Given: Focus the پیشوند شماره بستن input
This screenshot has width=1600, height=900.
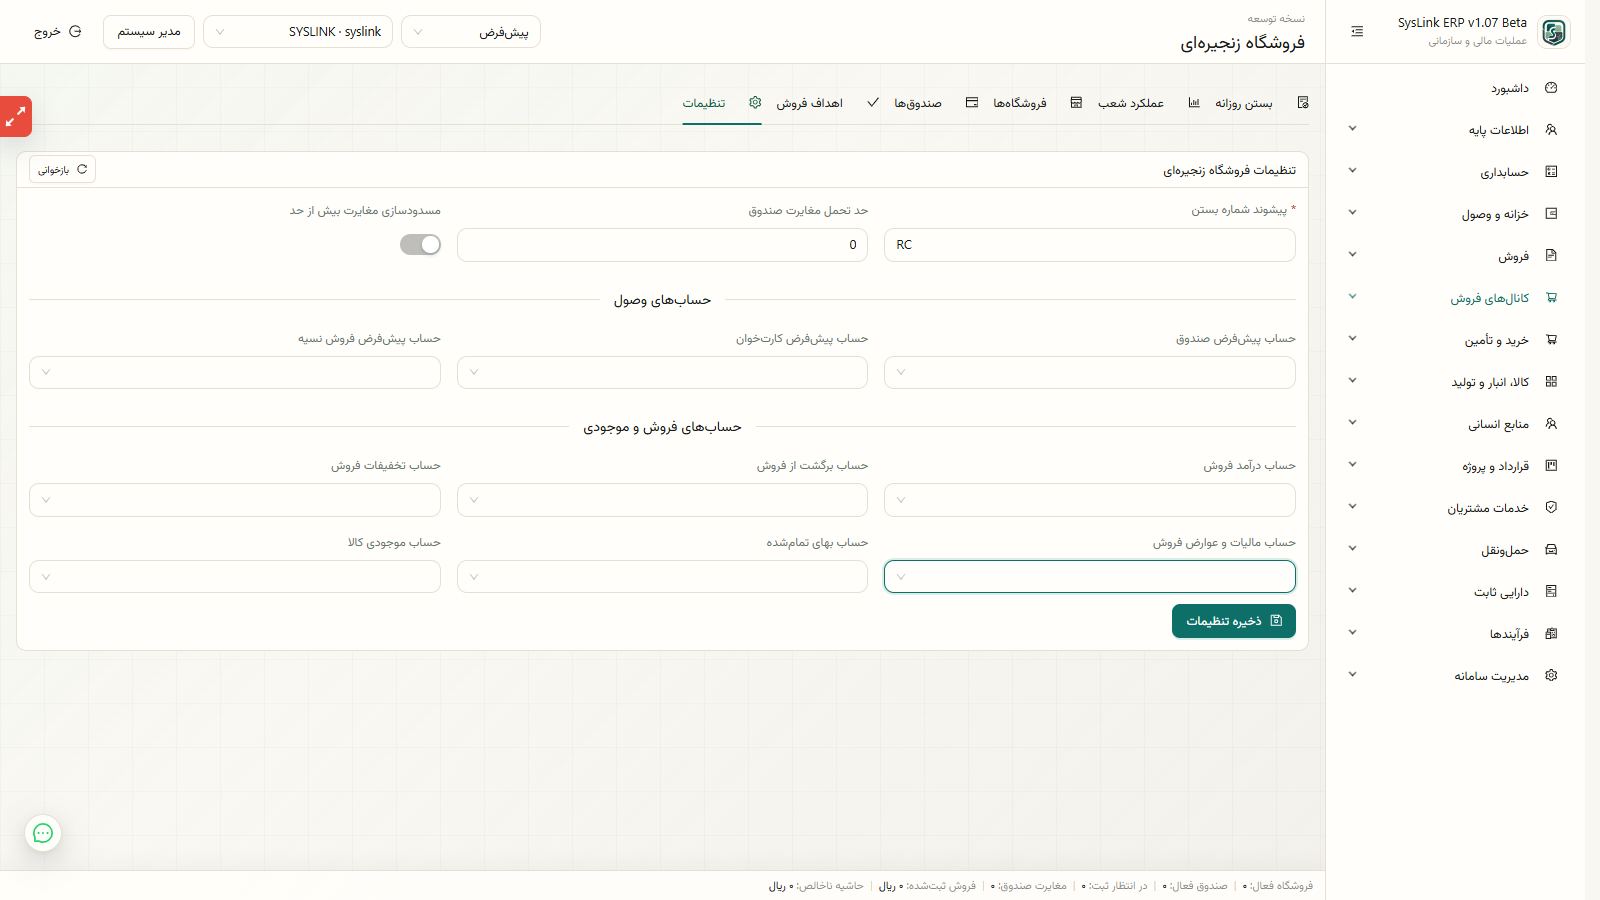Looking at the screenshot, I should 1090,245.
